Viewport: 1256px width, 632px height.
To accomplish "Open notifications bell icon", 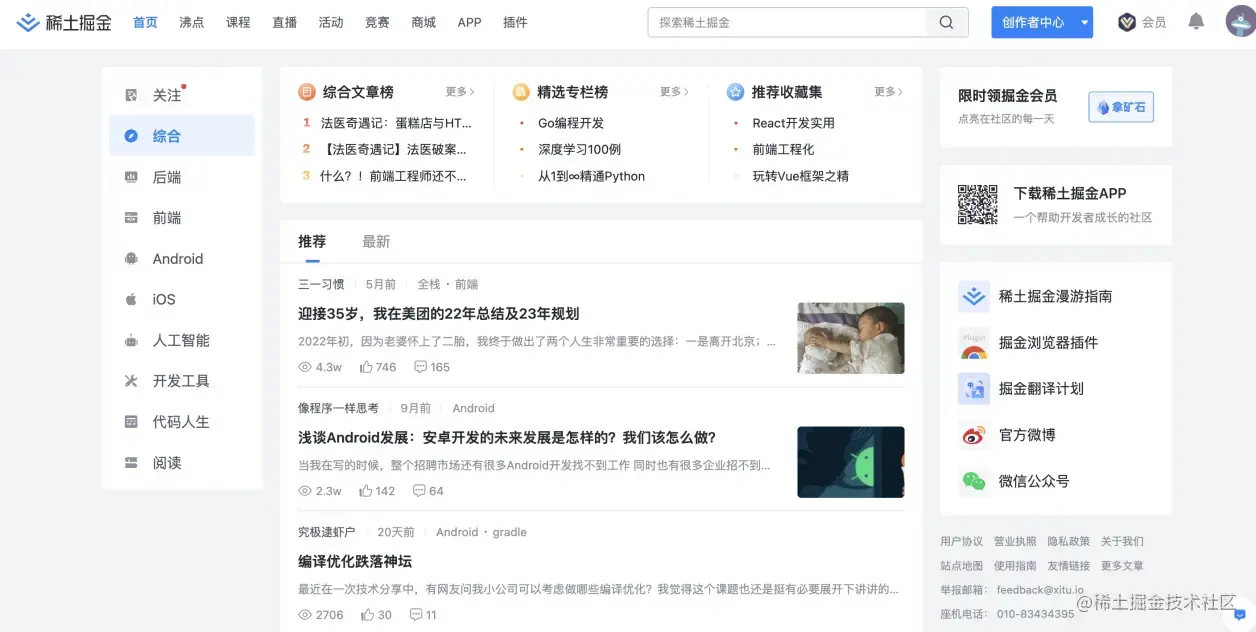I will [1196, 21].
